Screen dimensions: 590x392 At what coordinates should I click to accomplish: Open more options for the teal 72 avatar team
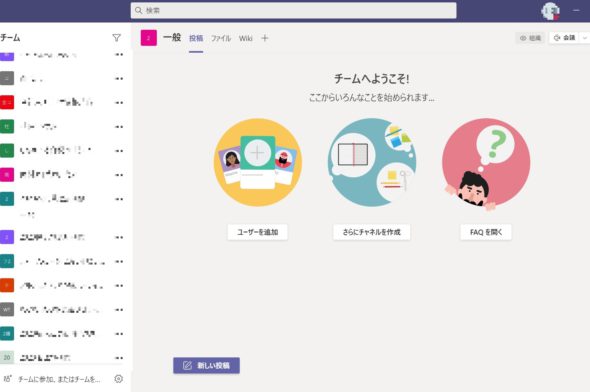pos(119,261)
